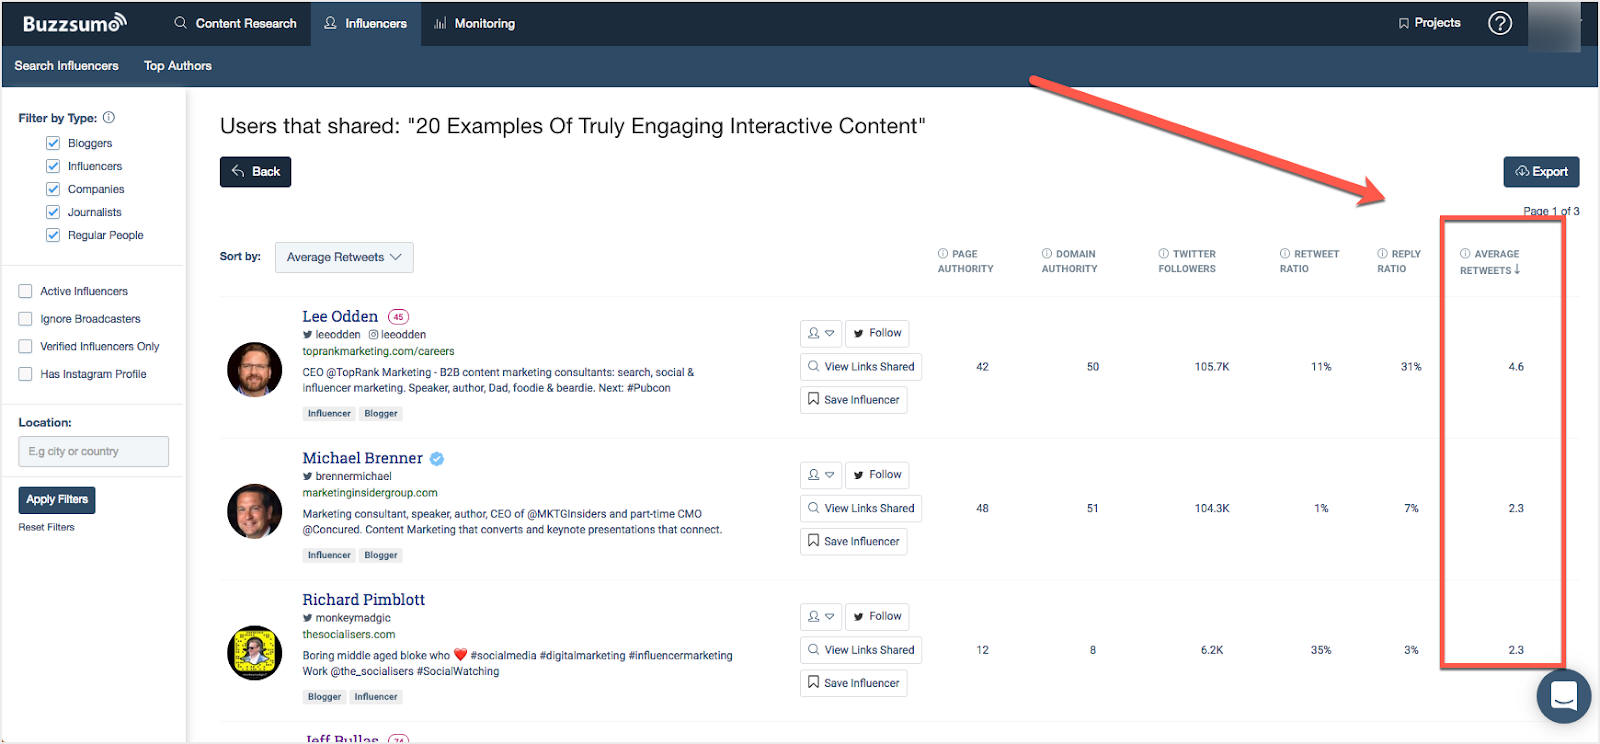Click the Domain Authority info icon
The image size is (1600, 744).
(1047, 254)
